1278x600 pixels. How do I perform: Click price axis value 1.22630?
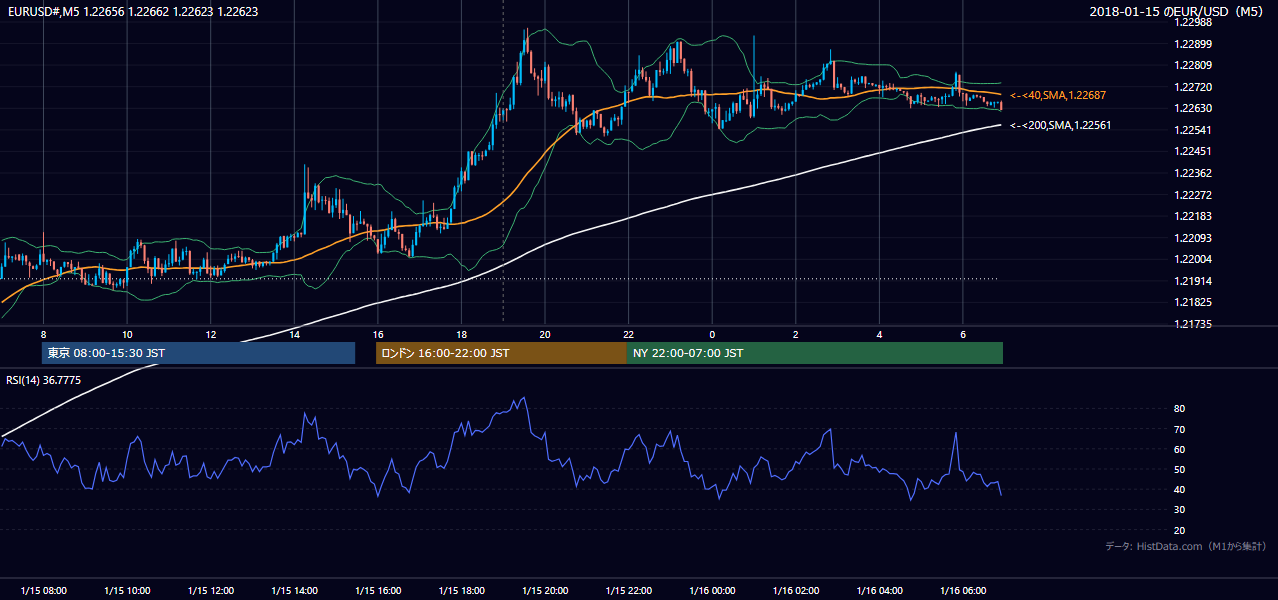click(x=1194, y=109)
